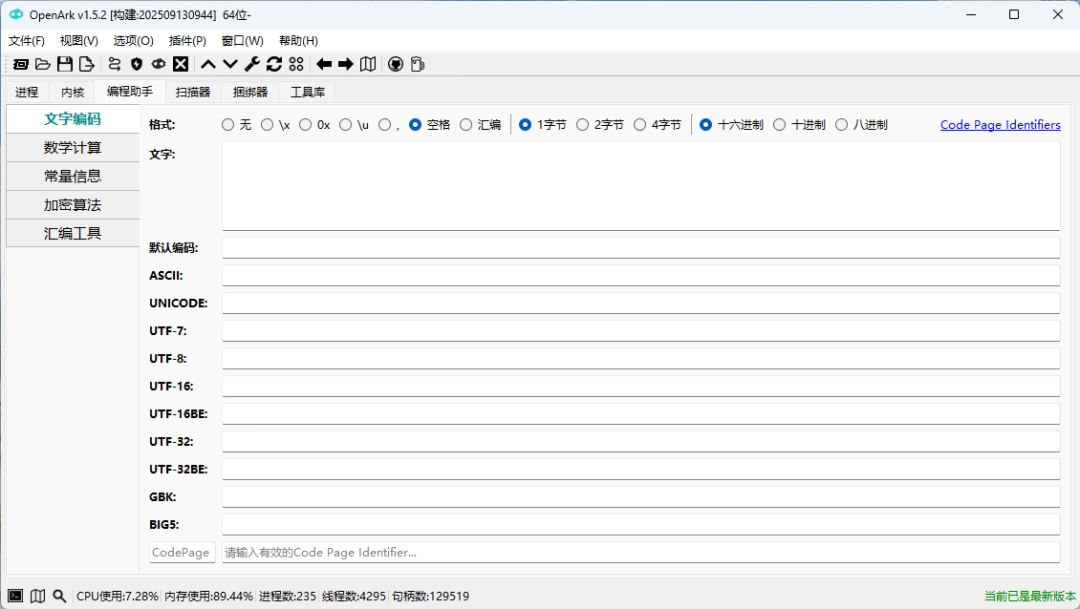Select the 0x prefix format option

tap(306, 124)
